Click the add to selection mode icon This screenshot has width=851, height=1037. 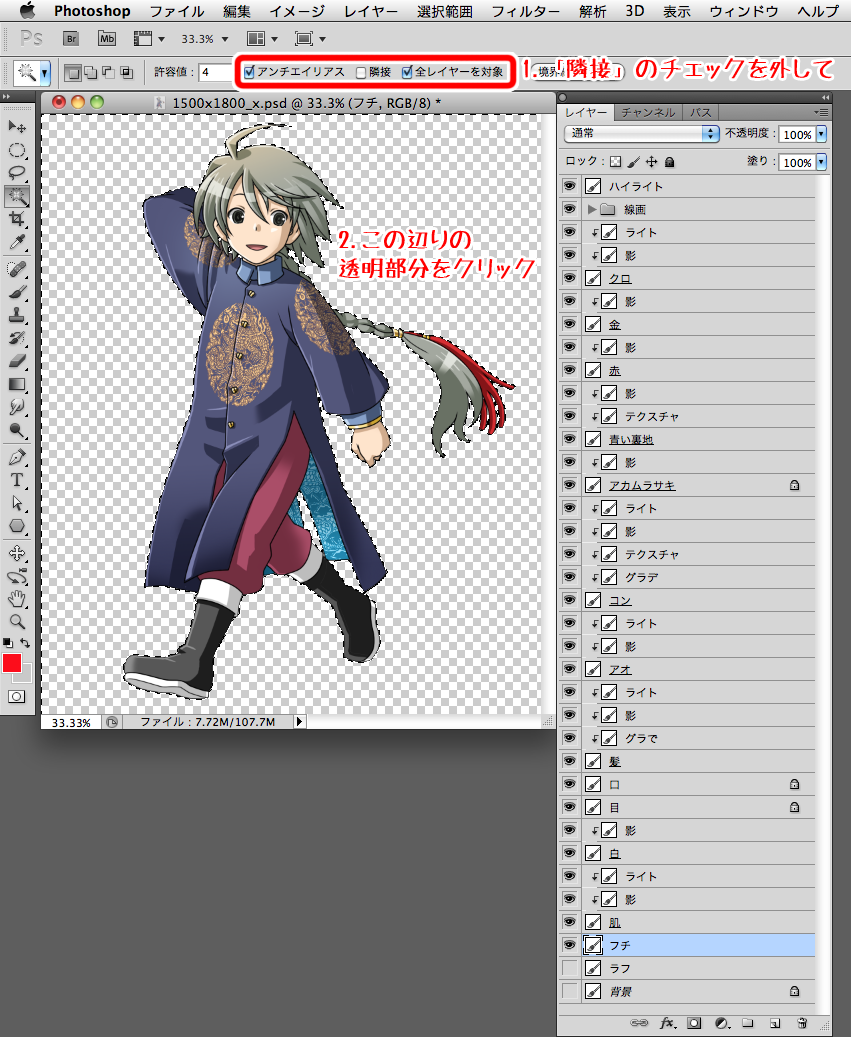[x=91, y=72]
